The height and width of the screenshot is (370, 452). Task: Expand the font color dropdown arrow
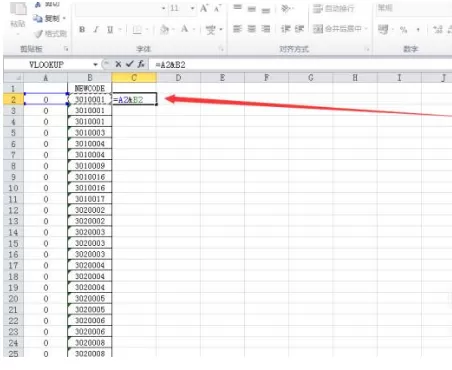point(194,30)
